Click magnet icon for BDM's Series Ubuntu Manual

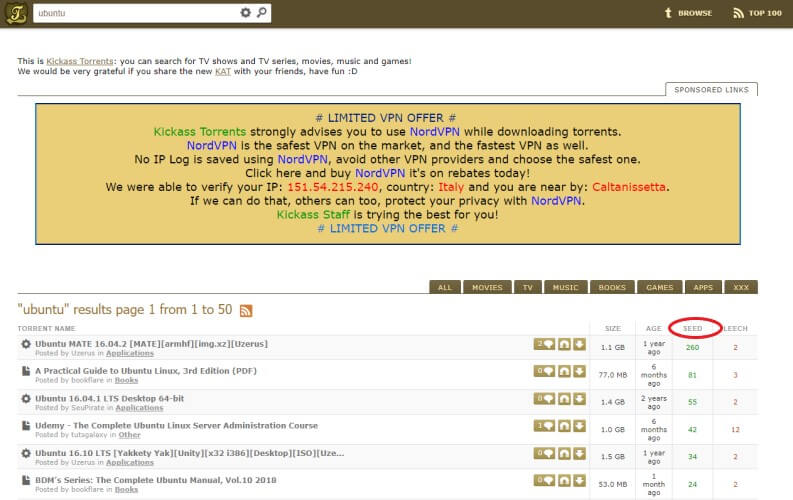pyautogui.click(x=564, y=480)
